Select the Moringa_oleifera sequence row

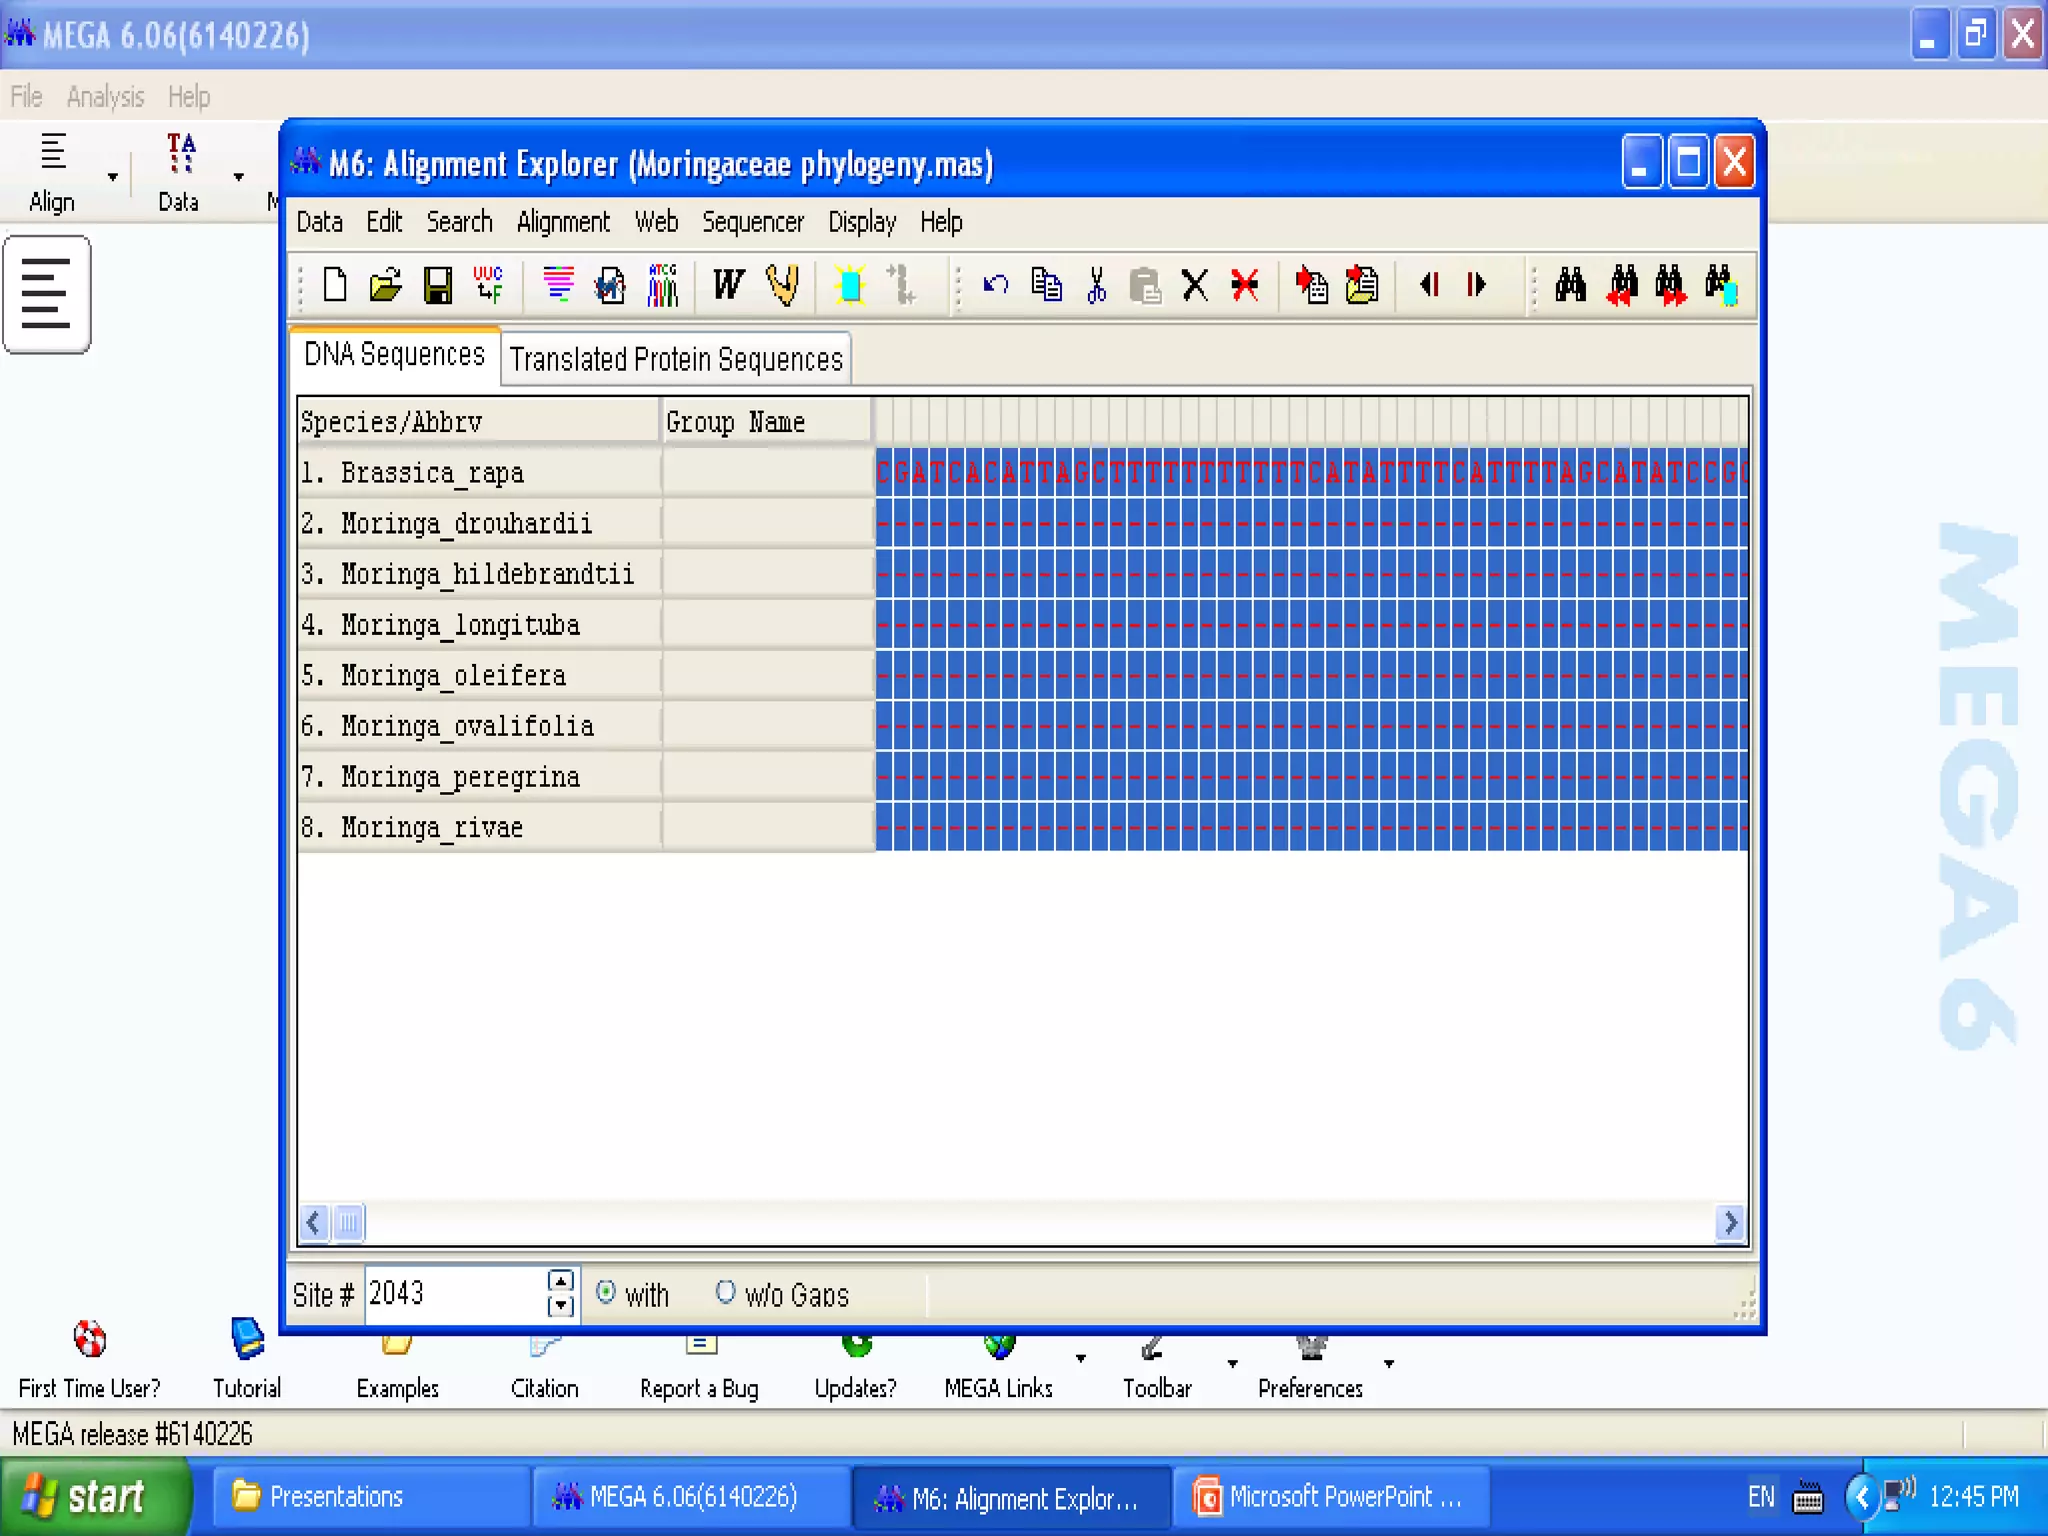pyautogui.click(x=479, y=676)
